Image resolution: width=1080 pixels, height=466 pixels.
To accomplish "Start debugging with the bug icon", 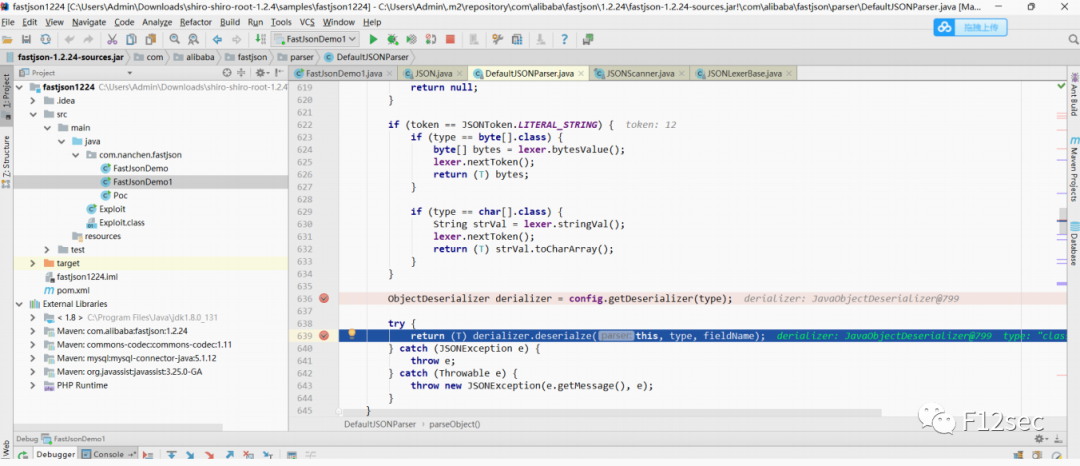I will pyautogui.click(x=393, y=39).
